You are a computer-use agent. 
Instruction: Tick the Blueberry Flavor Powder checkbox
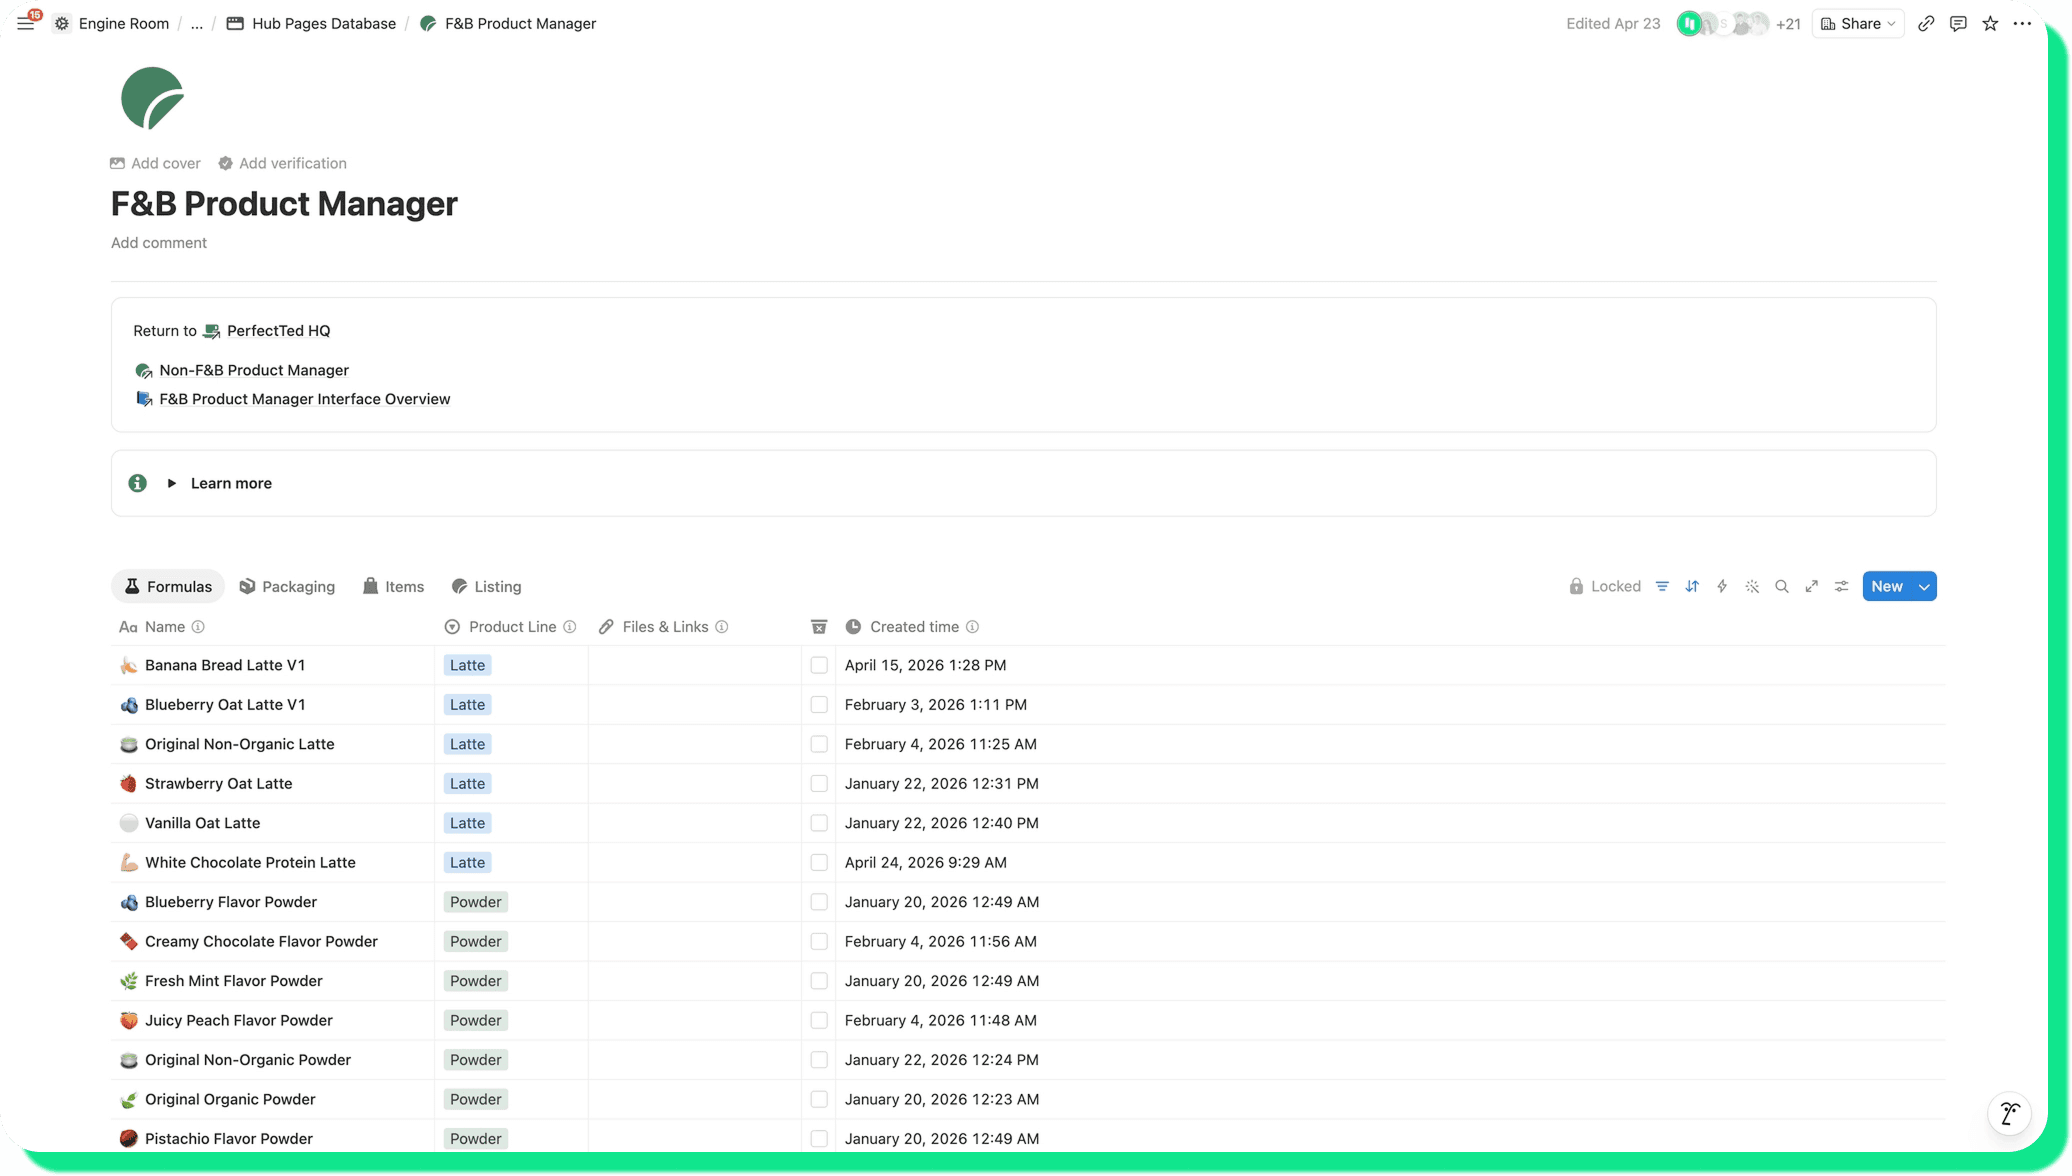[819, 902]
